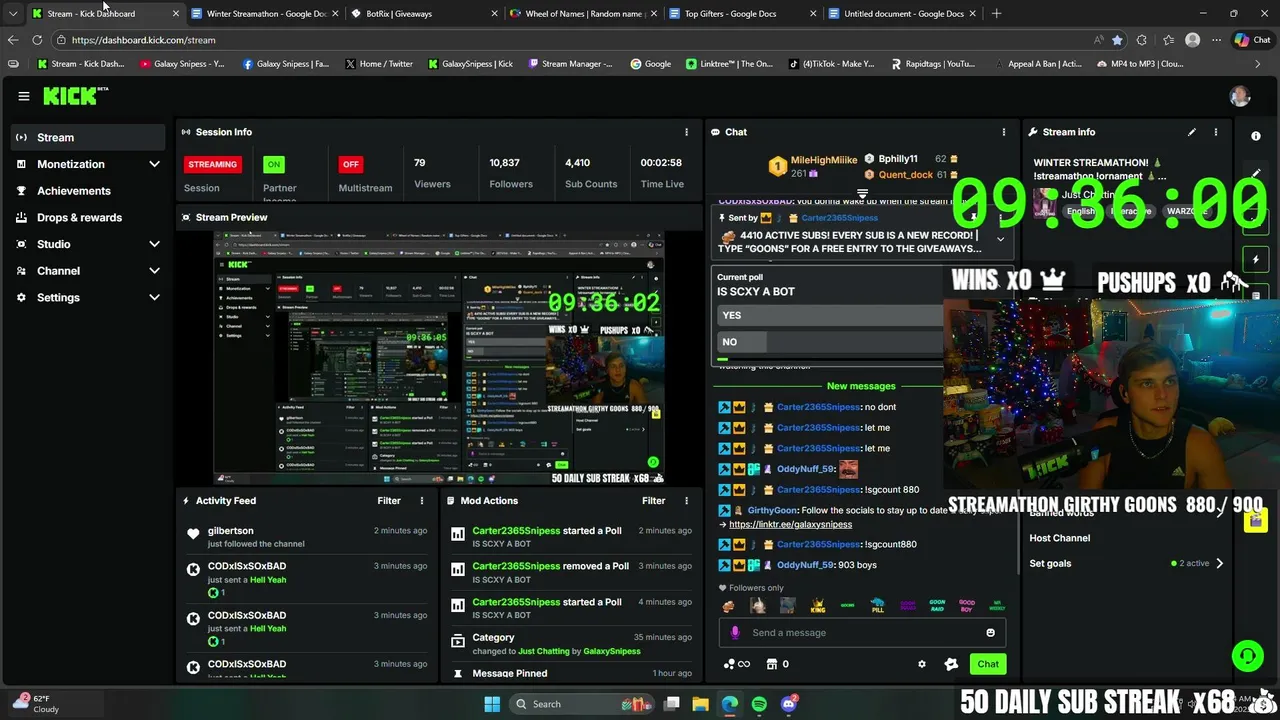Edit stream info with pencil icon
Image resolution: width=1280 pixels, height=720 pixels.
(1191, 132)
